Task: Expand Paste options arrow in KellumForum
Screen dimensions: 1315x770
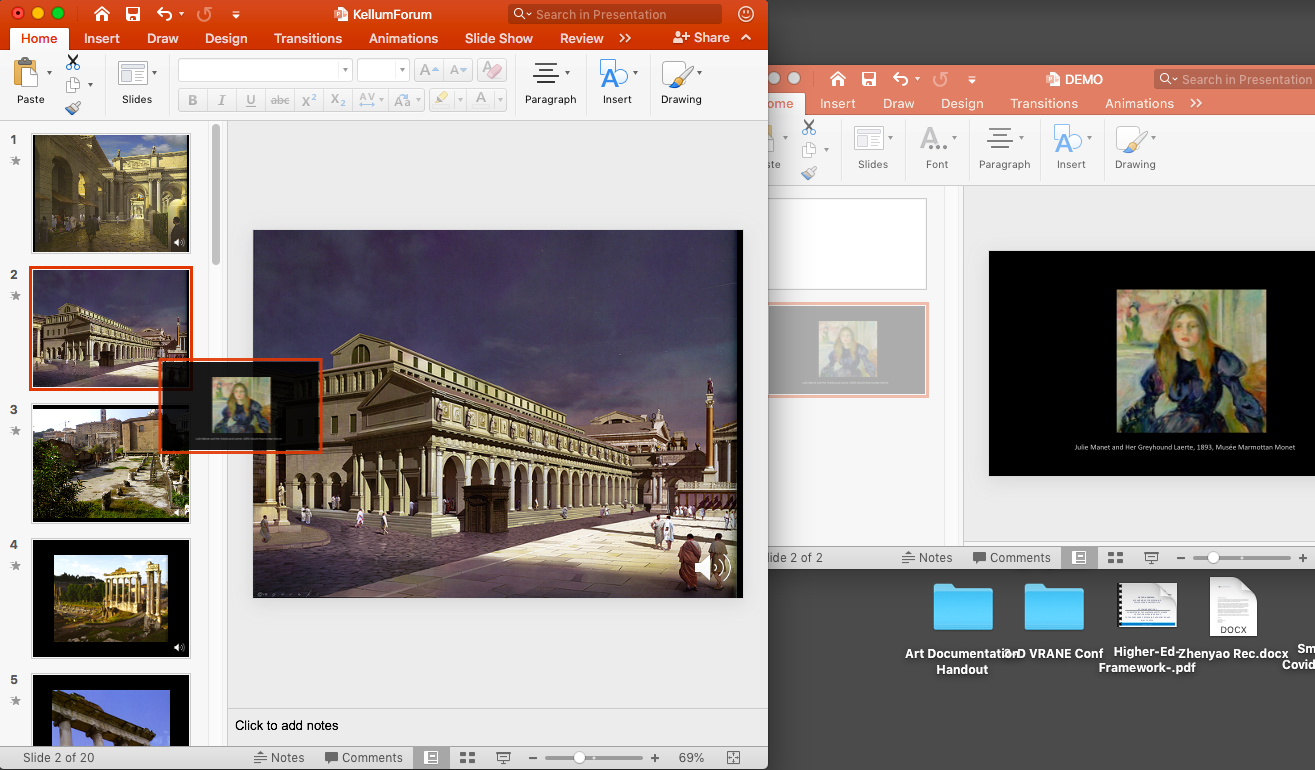Action: [x=49, y=73]
